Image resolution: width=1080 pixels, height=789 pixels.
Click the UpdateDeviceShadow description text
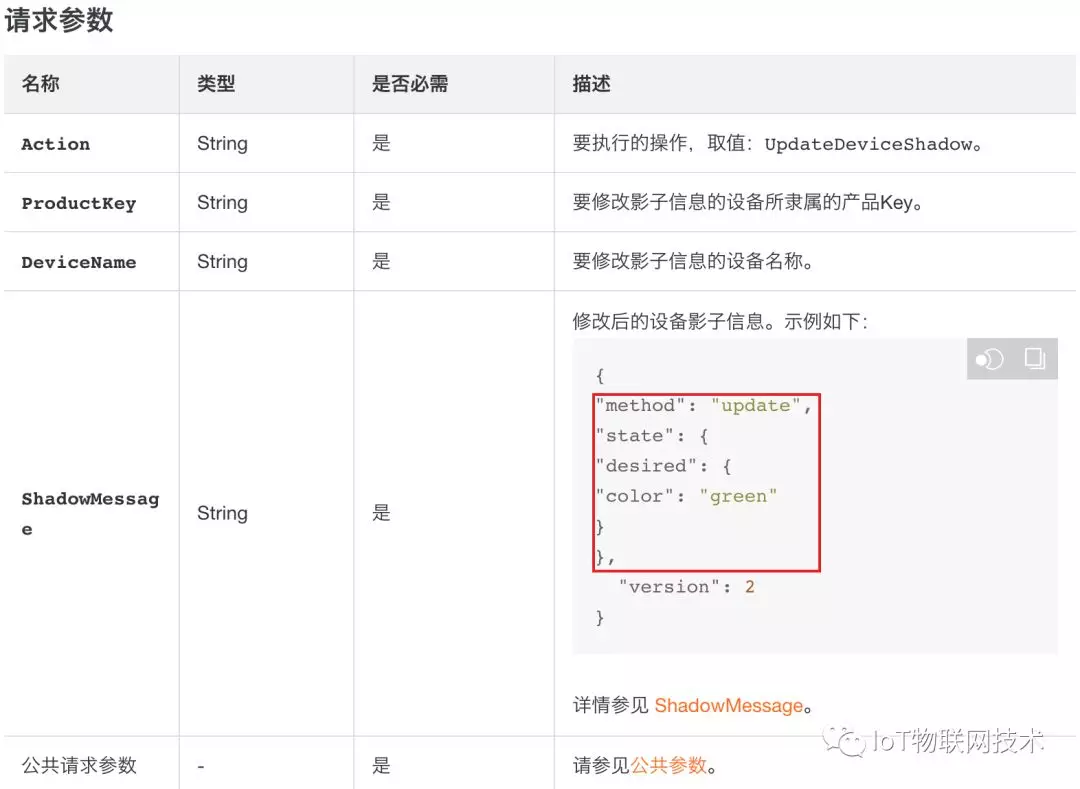pyautogui.click(x=777, y=144)
